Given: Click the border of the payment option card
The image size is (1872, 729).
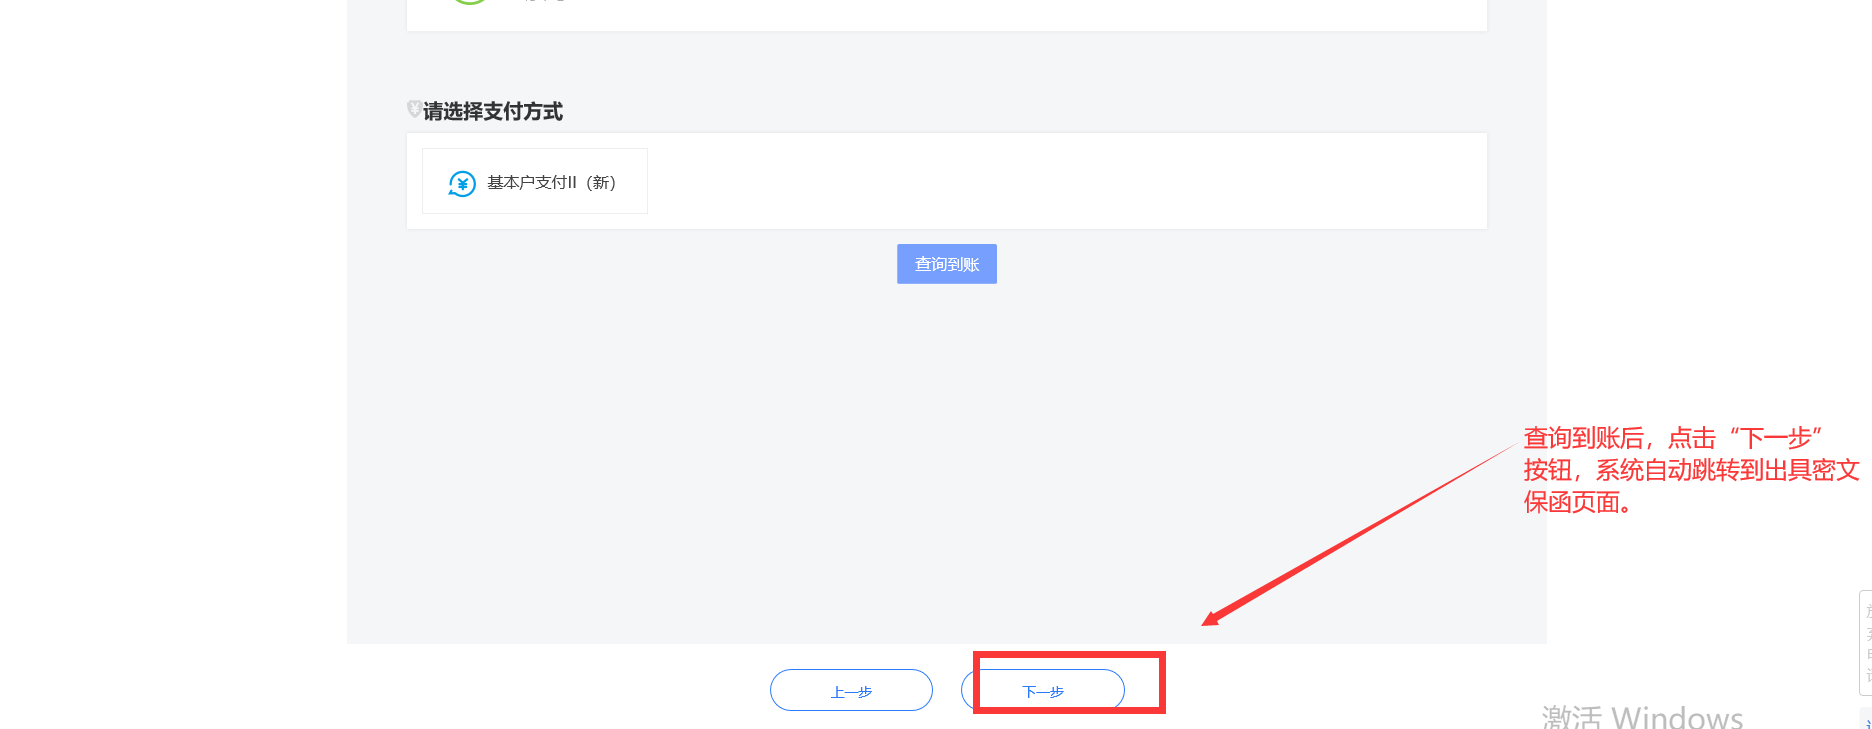Looking at the screenshot, I should (647, 181).
